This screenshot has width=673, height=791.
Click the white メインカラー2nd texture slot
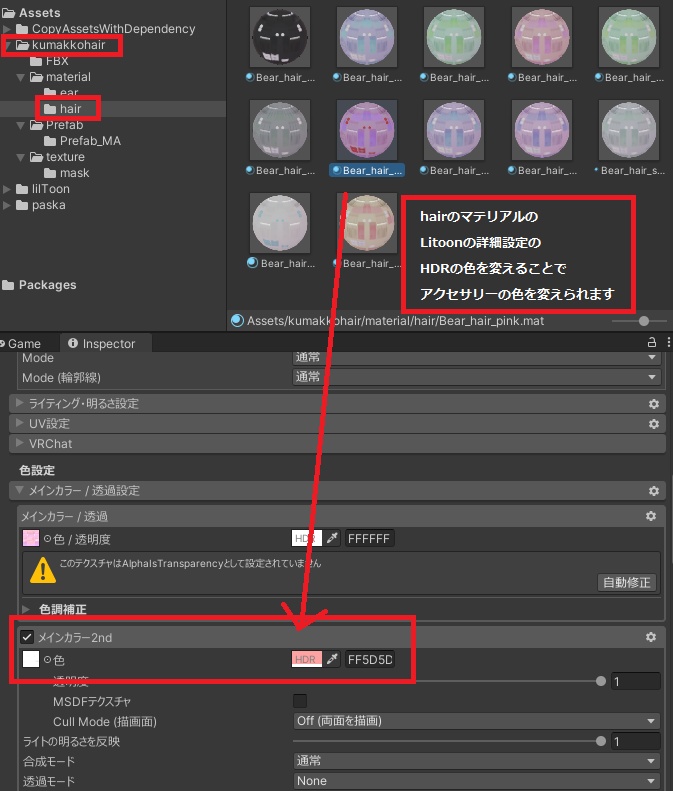coord(31,659)
